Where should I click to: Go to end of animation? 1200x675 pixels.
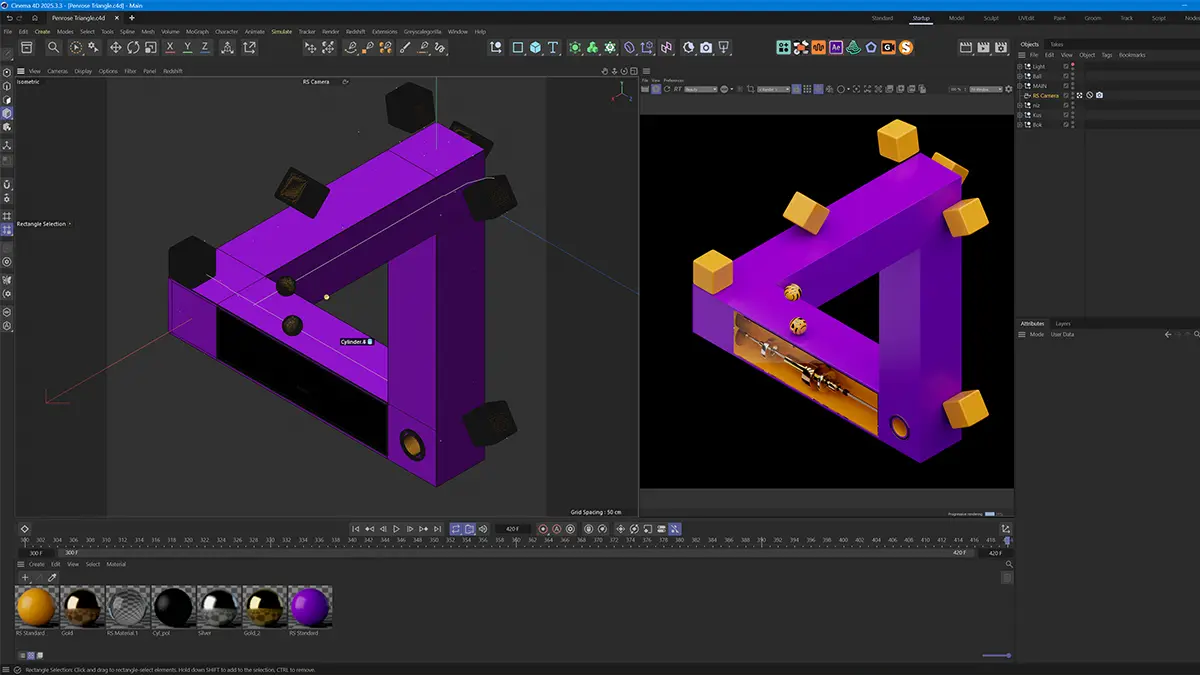pyautogui.click(x=436, y=529)
